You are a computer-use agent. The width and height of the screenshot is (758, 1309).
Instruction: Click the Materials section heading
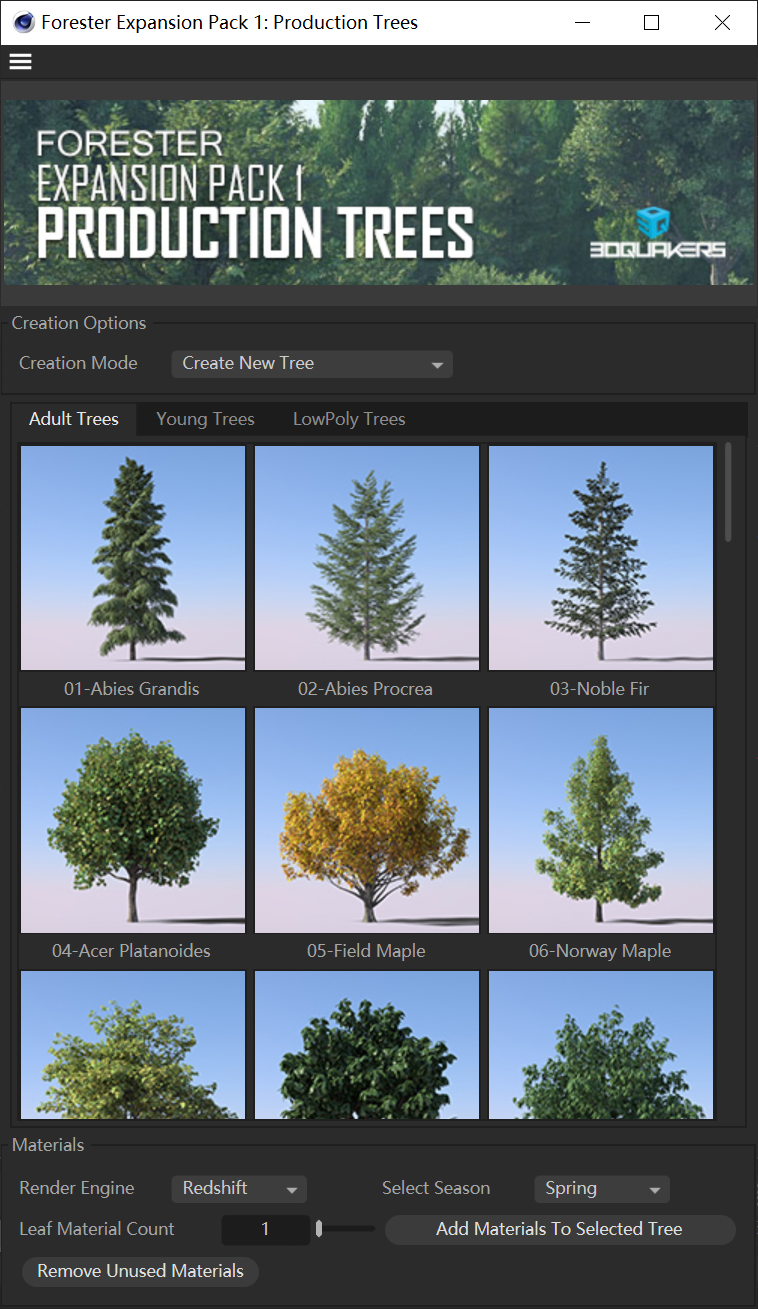point(48,1145)
